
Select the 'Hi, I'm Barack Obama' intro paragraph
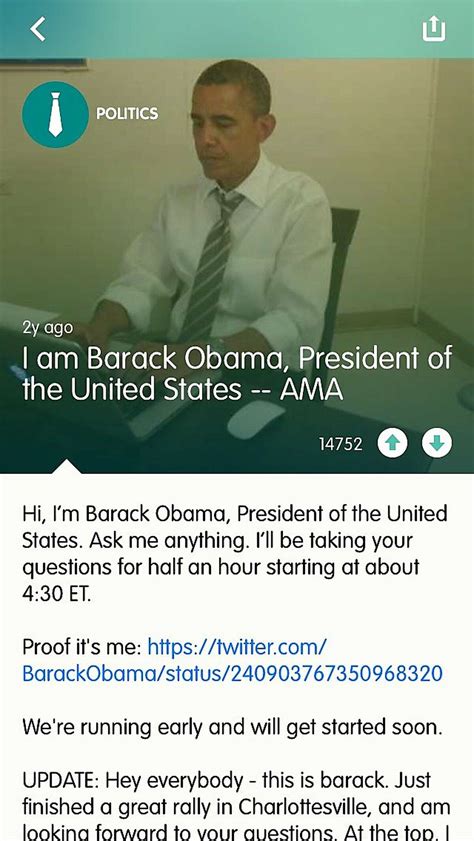pyautogui.click(x=234, y=553)
